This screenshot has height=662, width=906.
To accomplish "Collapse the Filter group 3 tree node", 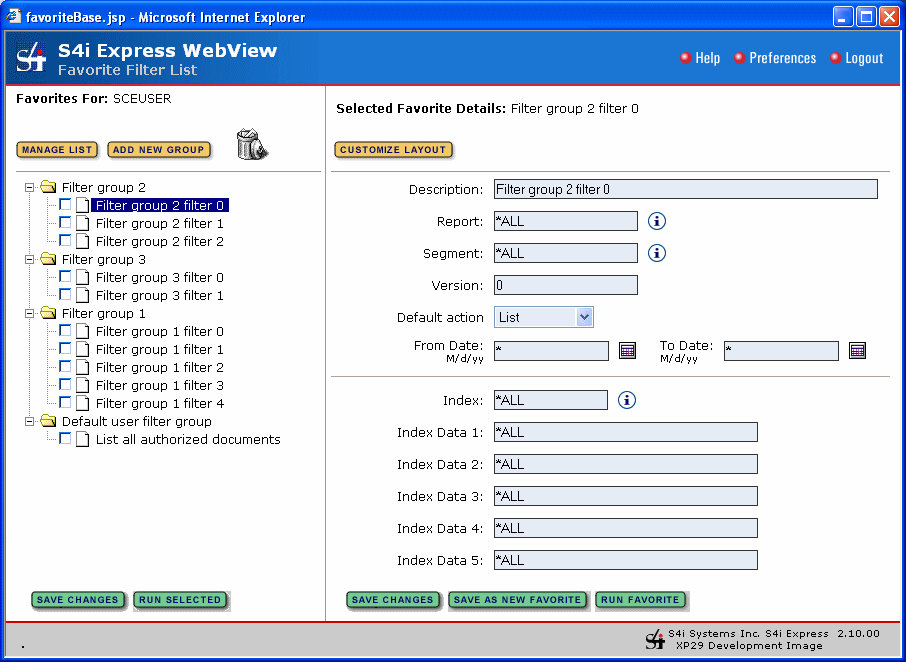I will (29, 259).
